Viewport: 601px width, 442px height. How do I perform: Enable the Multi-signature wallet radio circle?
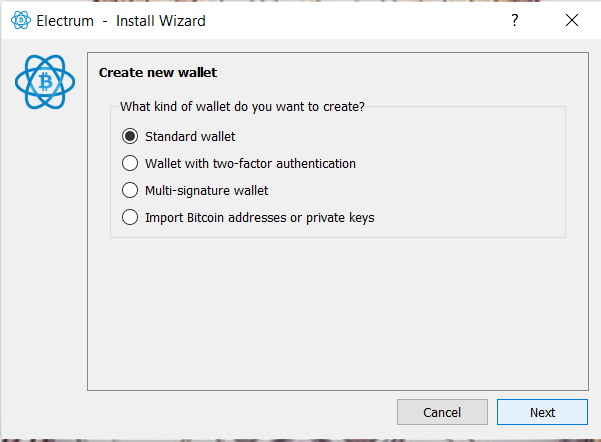(130, 190)
